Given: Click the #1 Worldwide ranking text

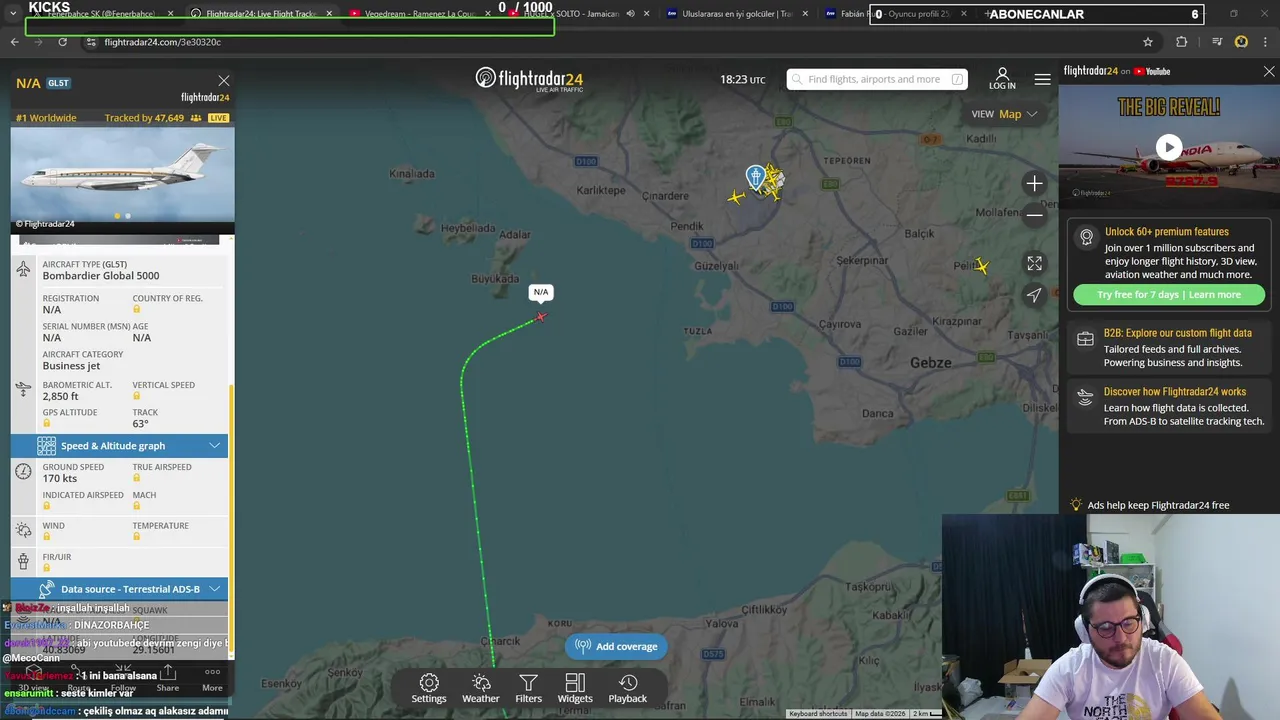Looking at the screenshot, I should pyautogui.click(x=46, y=118).
